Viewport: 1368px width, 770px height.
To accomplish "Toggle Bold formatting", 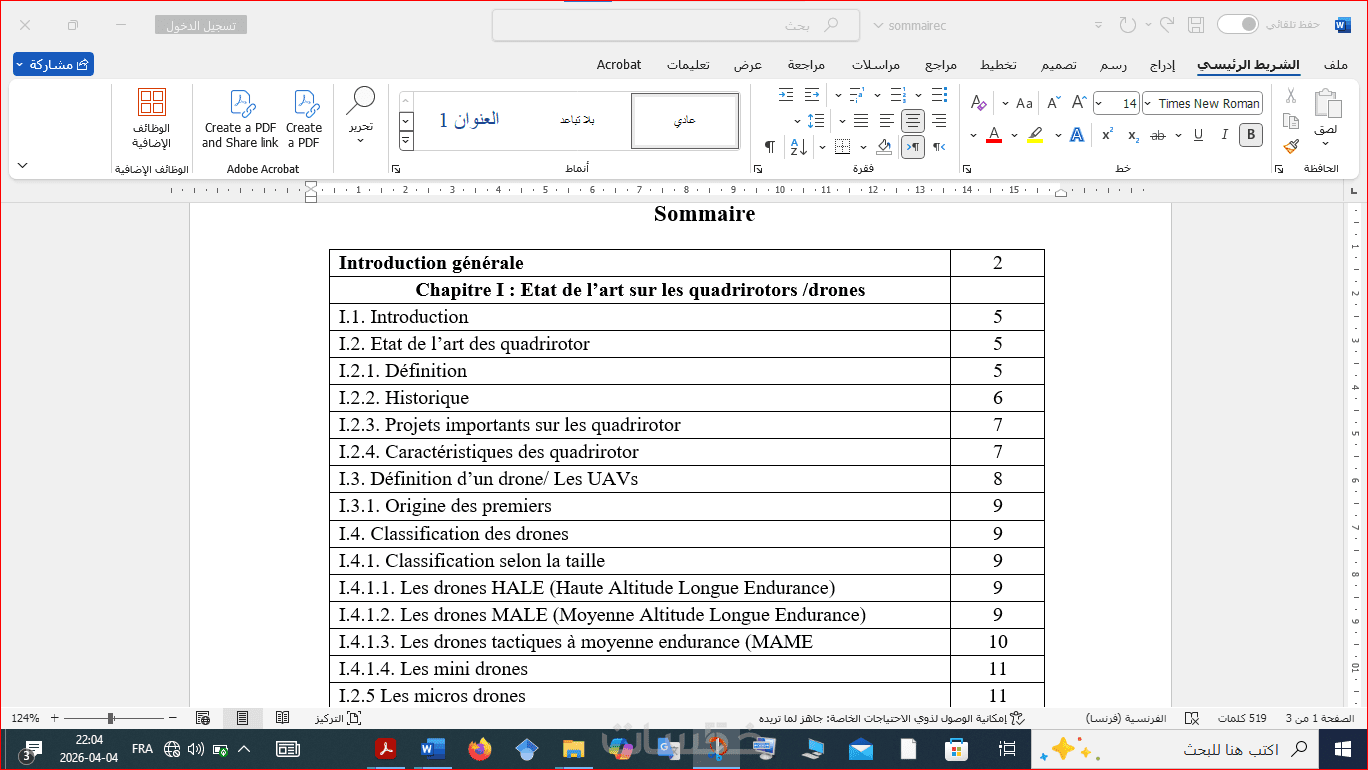I will pyautogui.click(x=1250, y=135).
